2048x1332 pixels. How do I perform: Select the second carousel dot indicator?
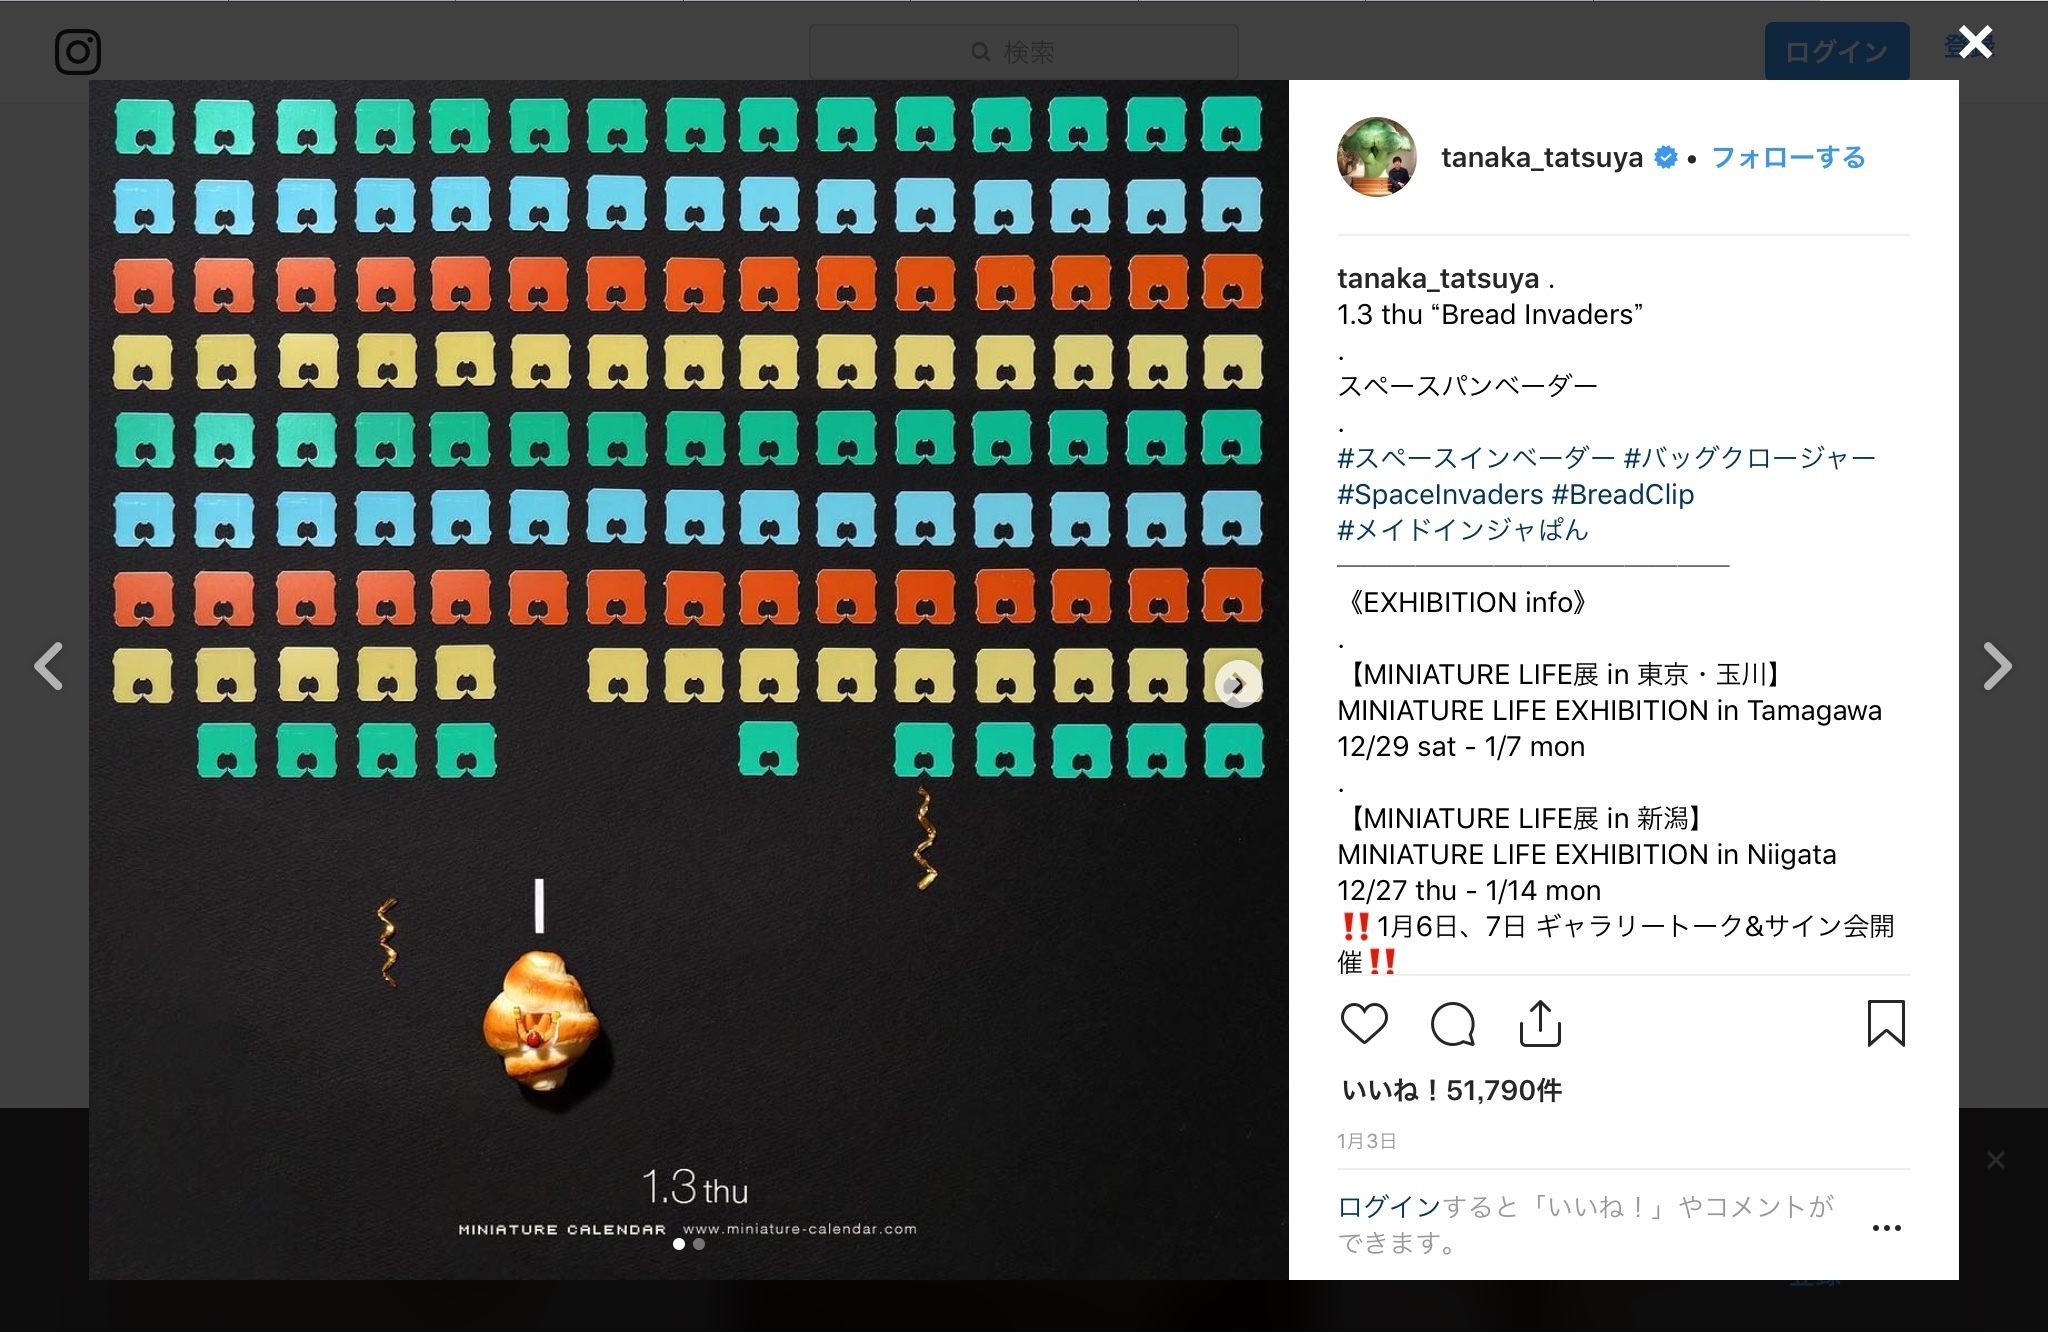(x=699, y=1244)
